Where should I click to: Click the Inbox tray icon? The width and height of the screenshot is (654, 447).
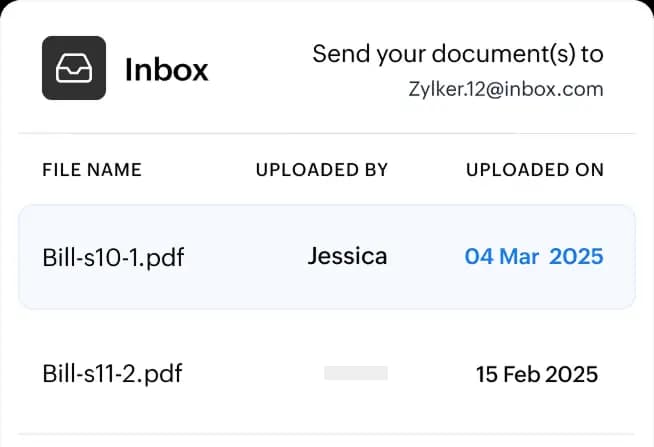(x=74, y=68)
